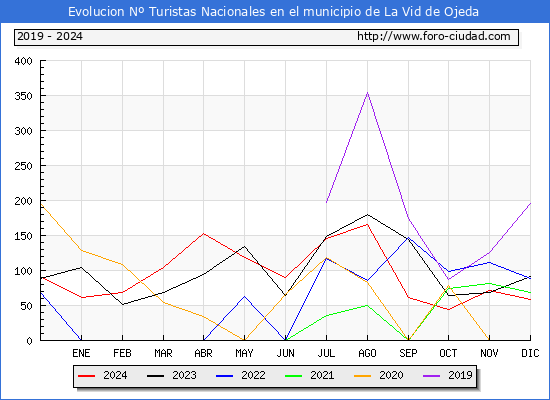
Task: Click the chart title about La Vid de Ojeda
Action: coord(273,12)
